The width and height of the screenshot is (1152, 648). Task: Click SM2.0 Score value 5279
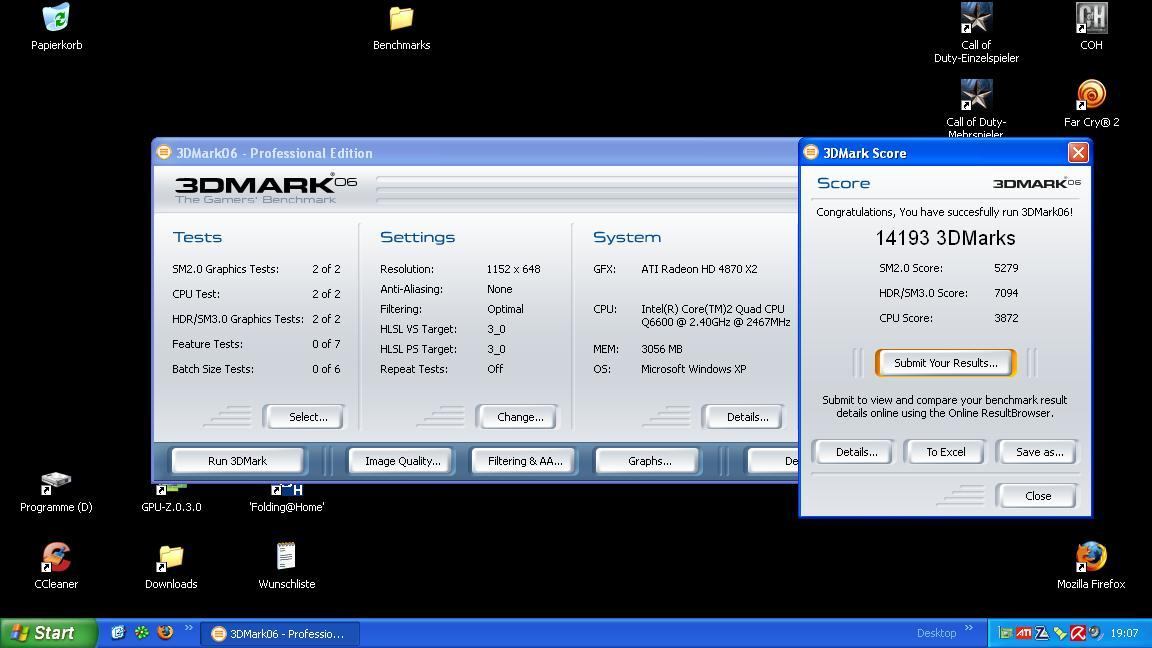pyautogui.click(x=1006, y=268)
